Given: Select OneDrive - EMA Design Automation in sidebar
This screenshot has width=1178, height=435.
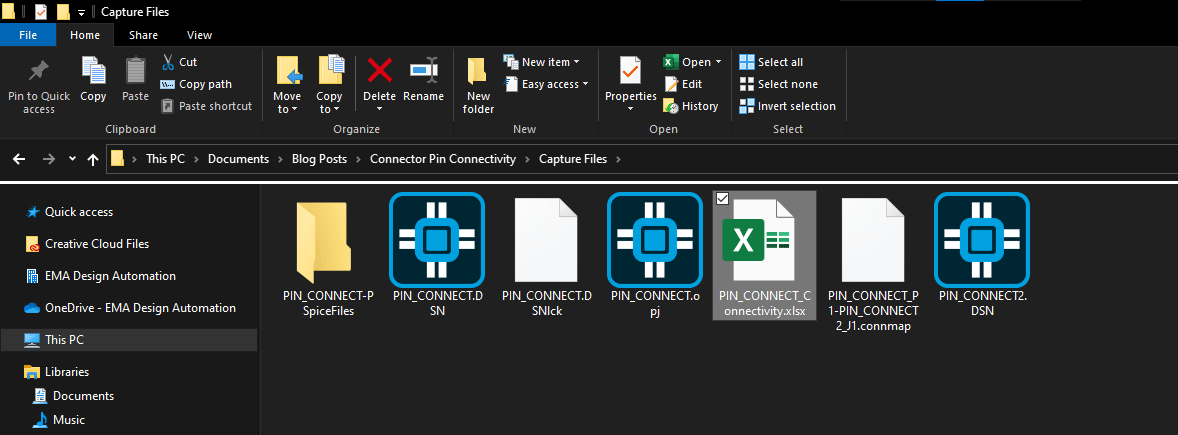Looking at the screenshot, I should point(140,308).
